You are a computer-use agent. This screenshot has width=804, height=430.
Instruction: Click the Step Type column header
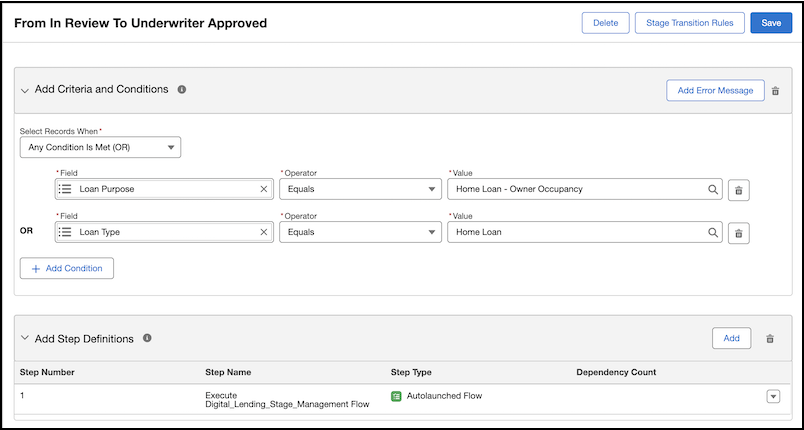[411, 372]
